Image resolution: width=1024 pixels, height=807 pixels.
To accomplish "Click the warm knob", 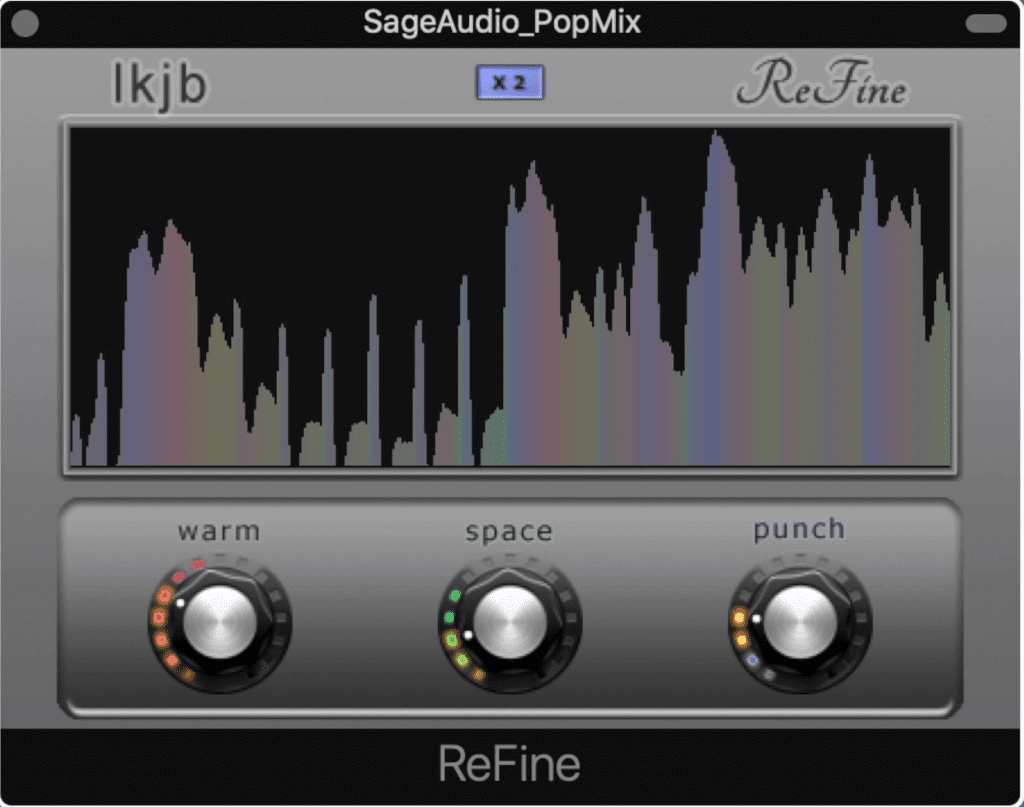I will (219, 623).
